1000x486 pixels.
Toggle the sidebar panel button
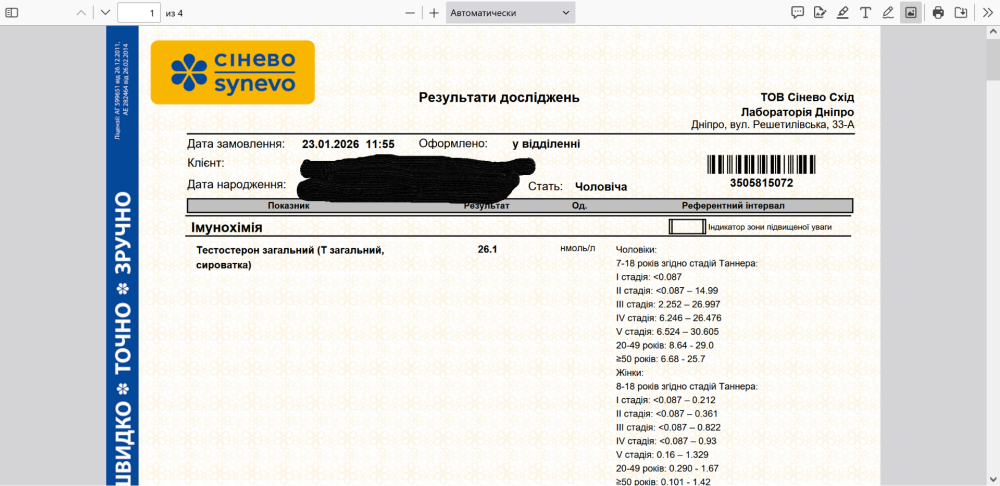coord(13,13)
